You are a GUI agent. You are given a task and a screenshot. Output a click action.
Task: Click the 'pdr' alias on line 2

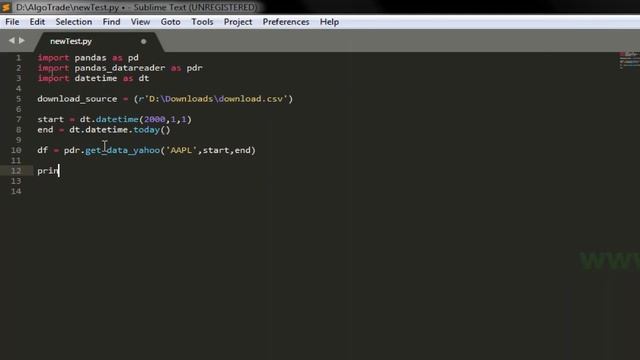click(195, 68)
